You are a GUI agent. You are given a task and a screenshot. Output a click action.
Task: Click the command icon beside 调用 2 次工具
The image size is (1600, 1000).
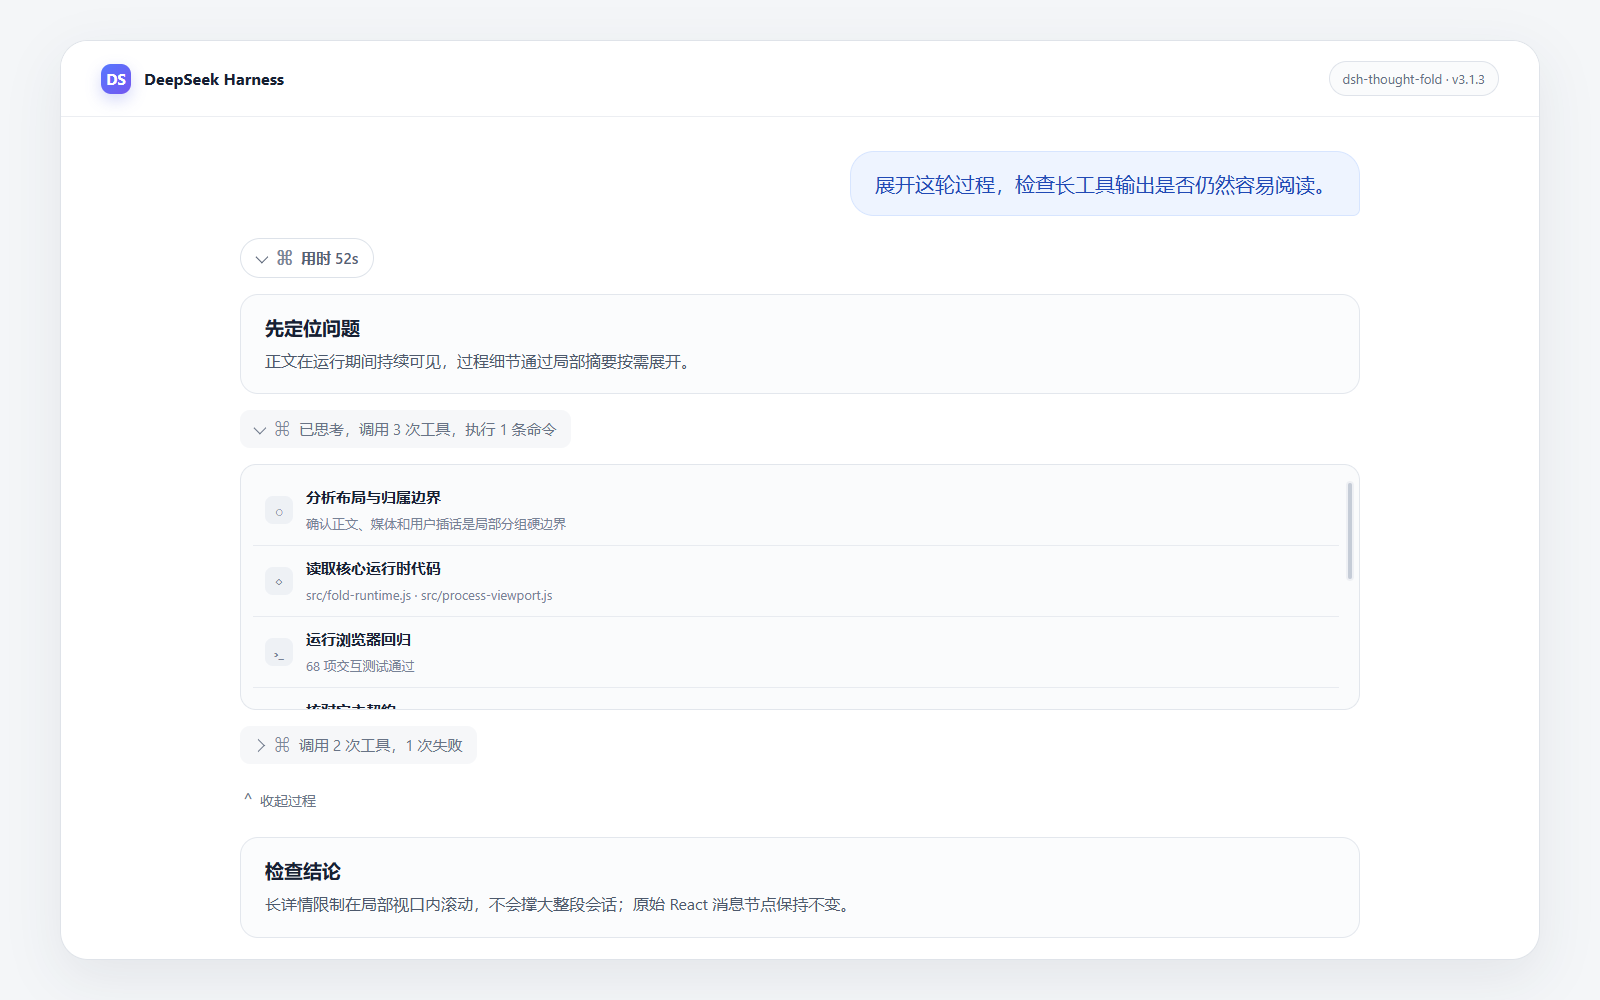[283, 745]
